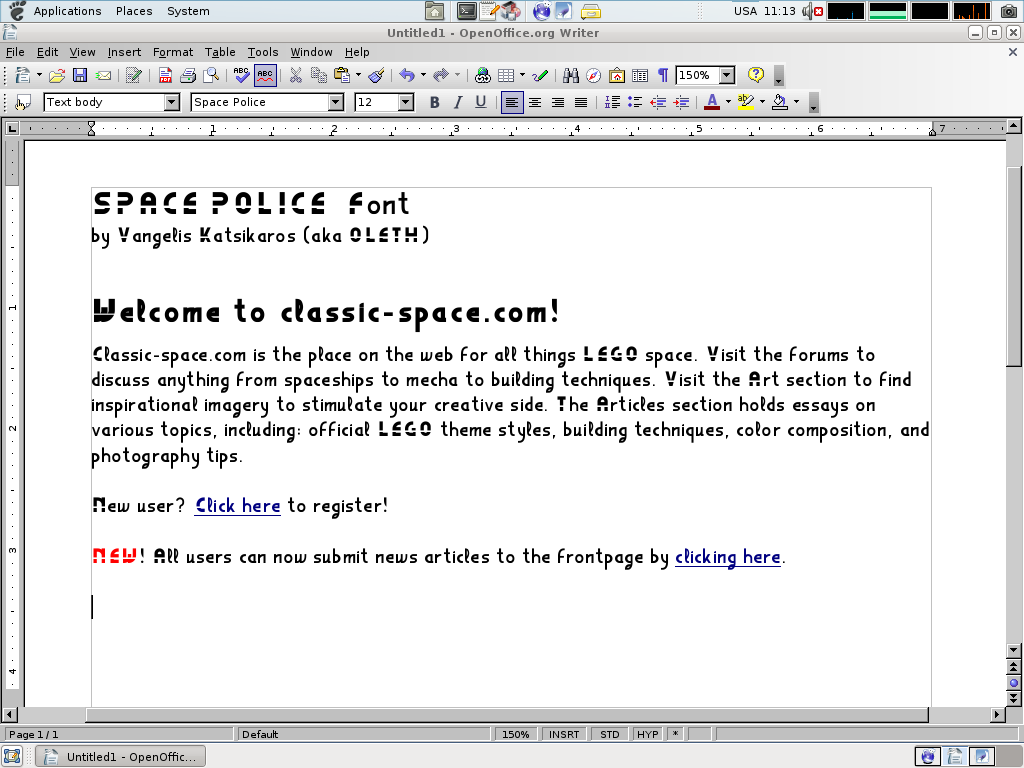Open the New document type dropdown arrow

coord(39,75)
